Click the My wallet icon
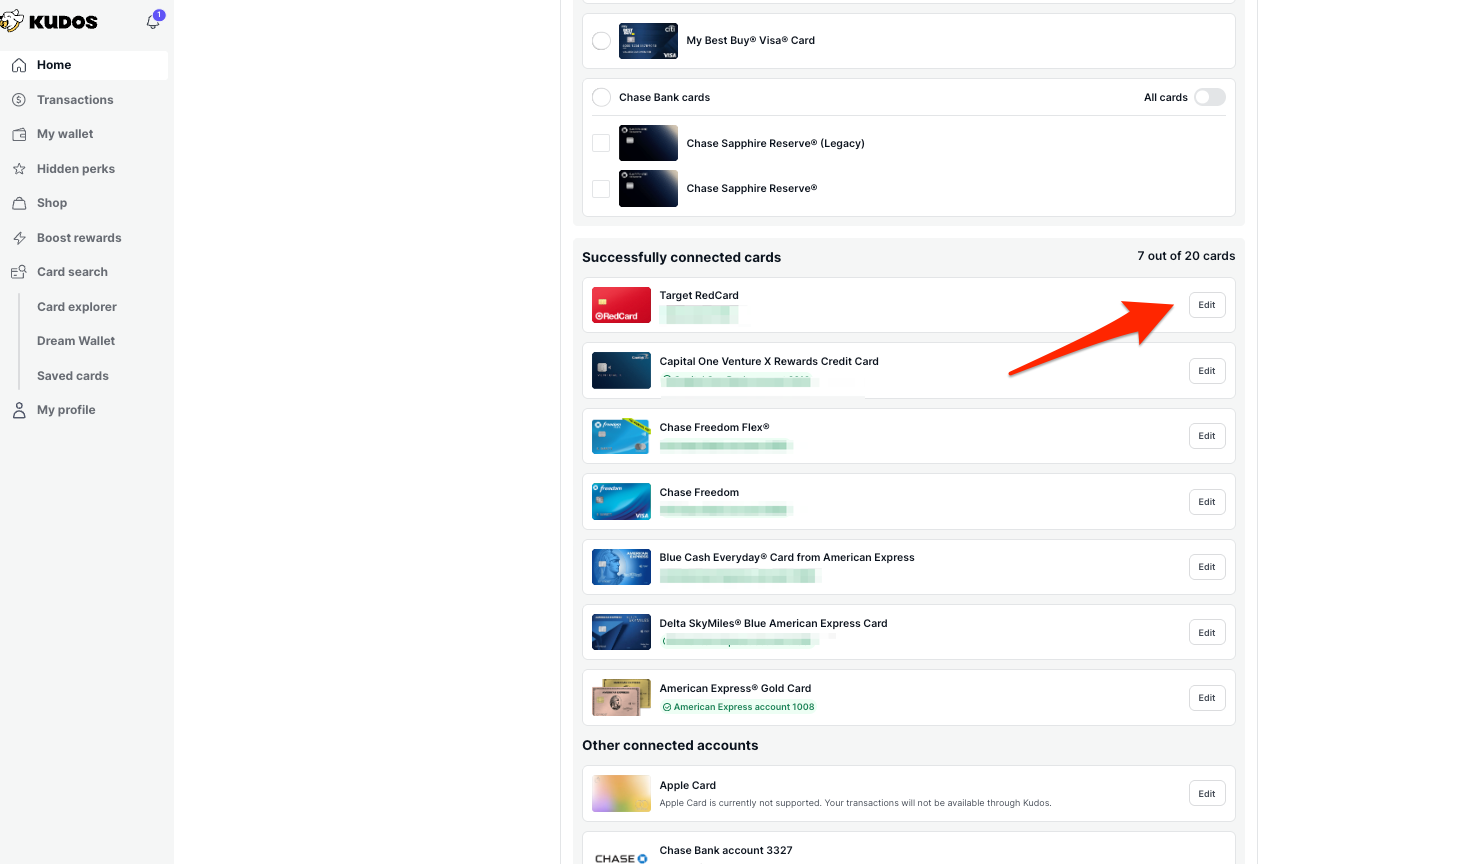The image size is (1468, 864). [19, 134]
